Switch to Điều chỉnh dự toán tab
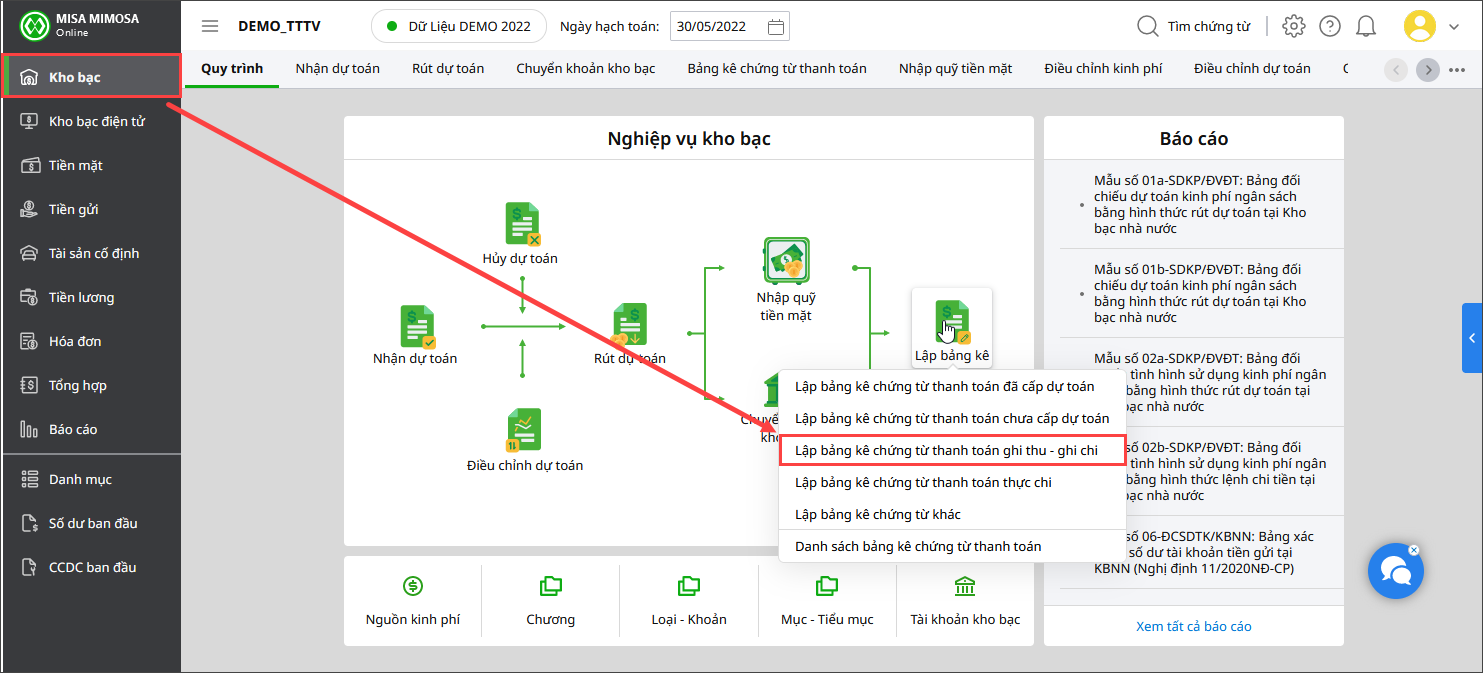This screenshot has width=1483, height=673. pyautogui.click(x=1252, y=68)
